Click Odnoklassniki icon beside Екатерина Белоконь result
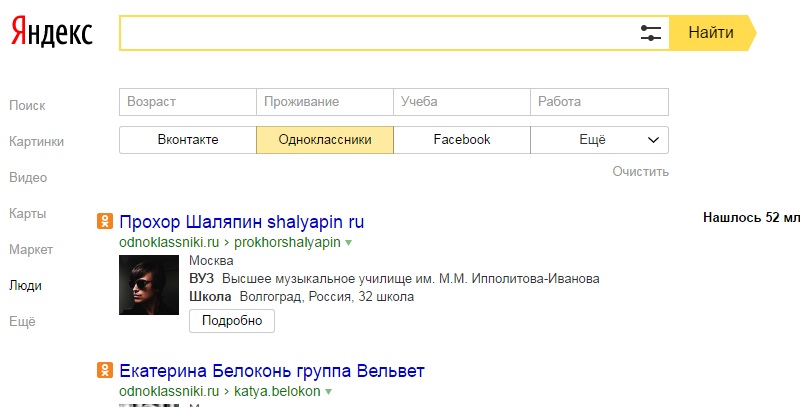800x407 pixels. 105,370
